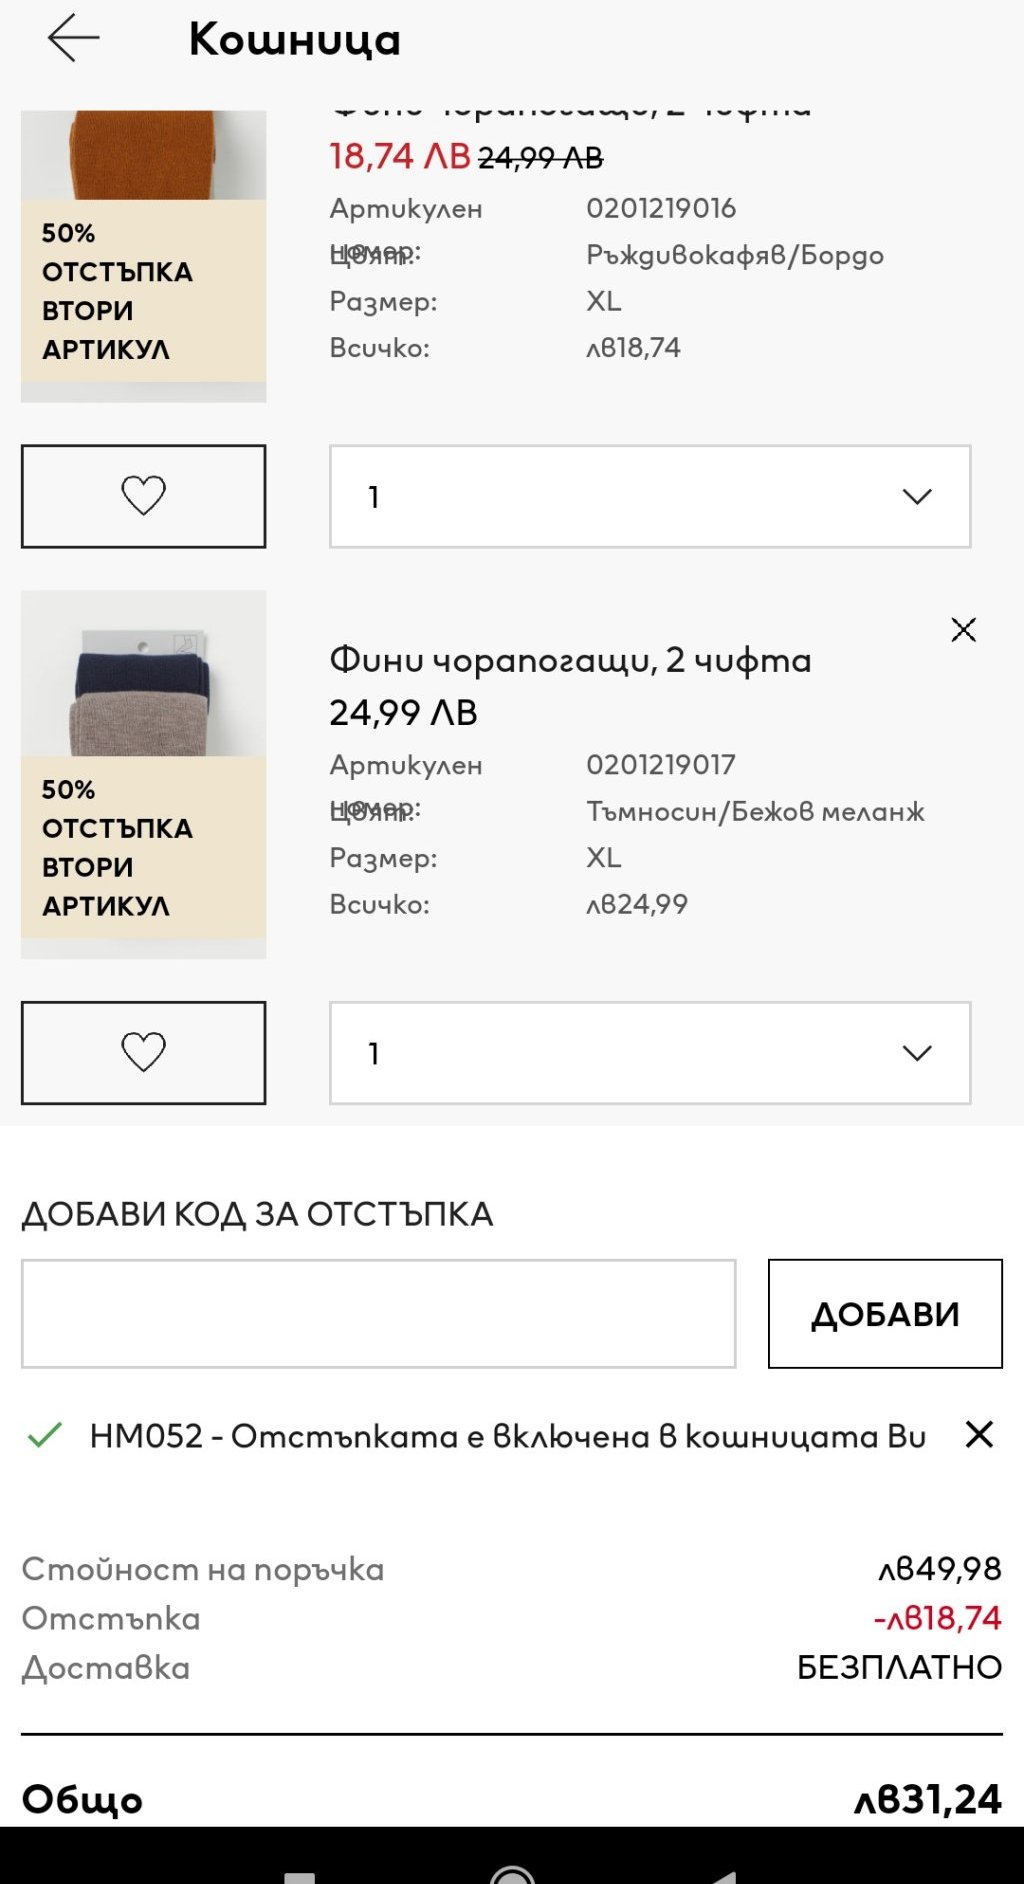Expand quantity selector for dark blue tights
The height and width of the screenshot is (1884, 1024).
[x=650, y=1052]
